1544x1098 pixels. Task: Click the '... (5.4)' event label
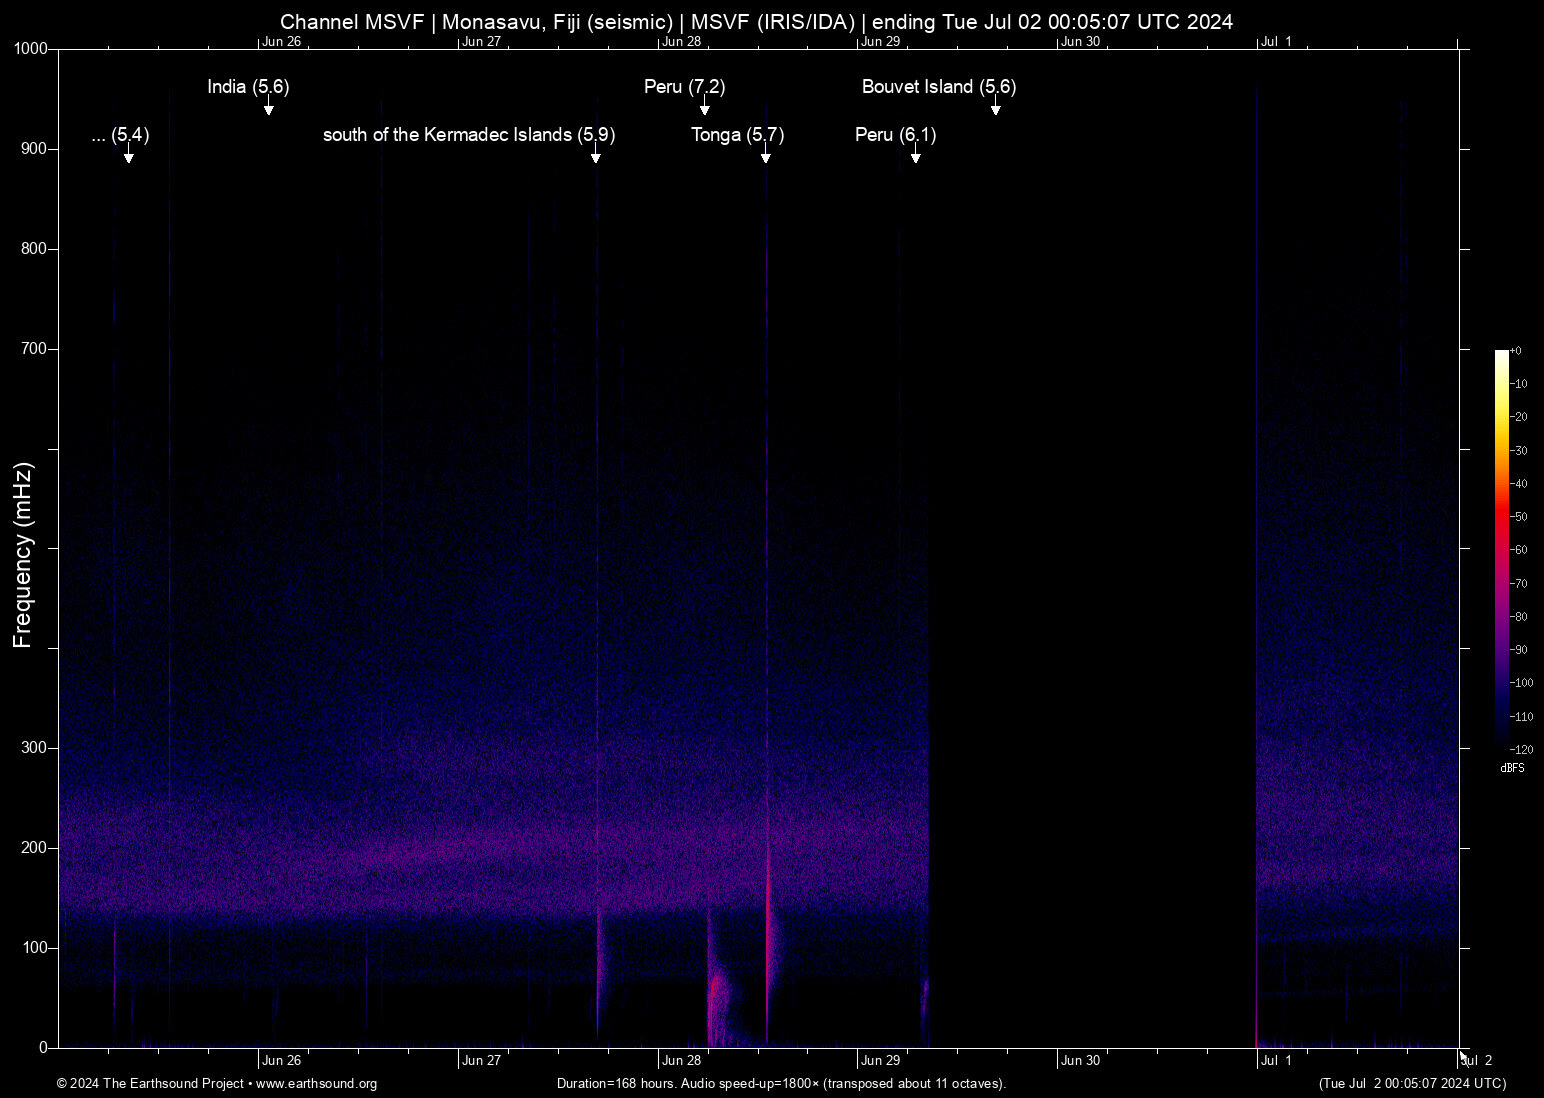[120, 135]
